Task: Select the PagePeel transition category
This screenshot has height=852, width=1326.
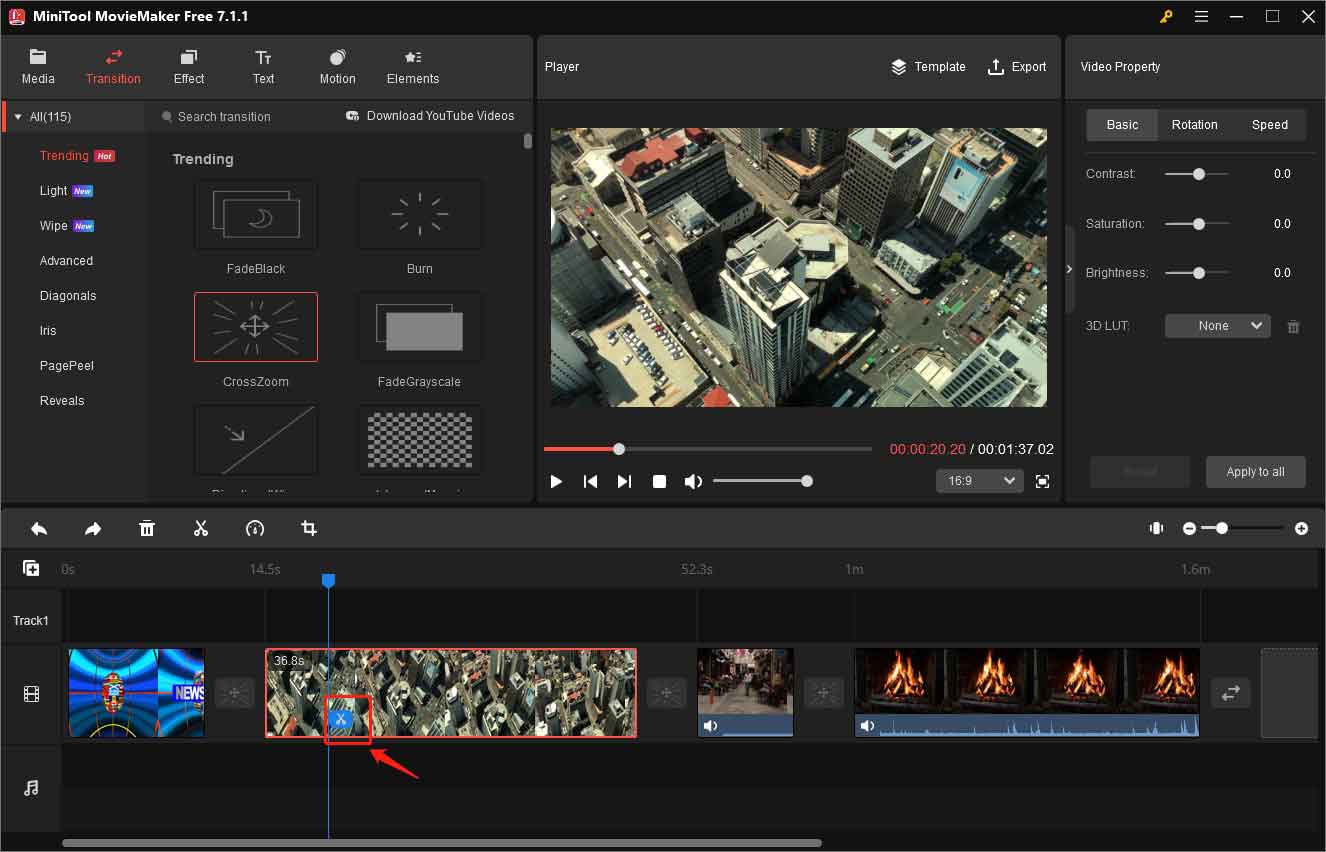Action: pyautogui.click(x=67, y=366)
